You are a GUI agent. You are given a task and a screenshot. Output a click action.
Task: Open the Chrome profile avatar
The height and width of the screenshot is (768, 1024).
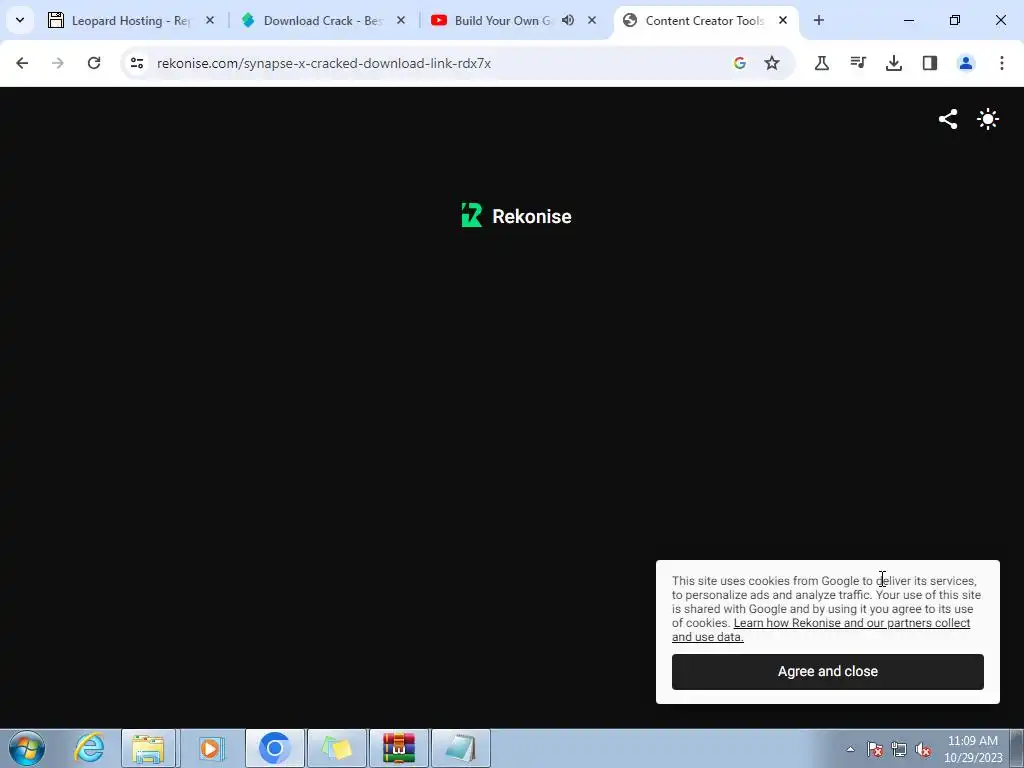click(965, 63)
